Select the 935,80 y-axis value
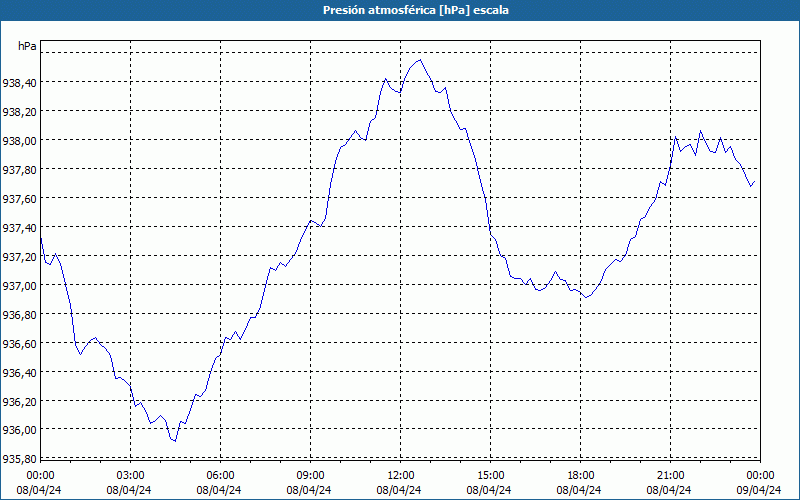This screenshot has width=800, height=500. [19, 459]
